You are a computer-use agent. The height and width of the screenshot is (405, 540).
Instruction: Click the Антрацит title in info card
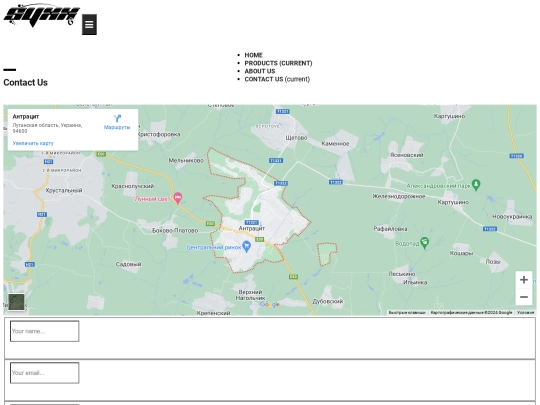coord(26,117)
